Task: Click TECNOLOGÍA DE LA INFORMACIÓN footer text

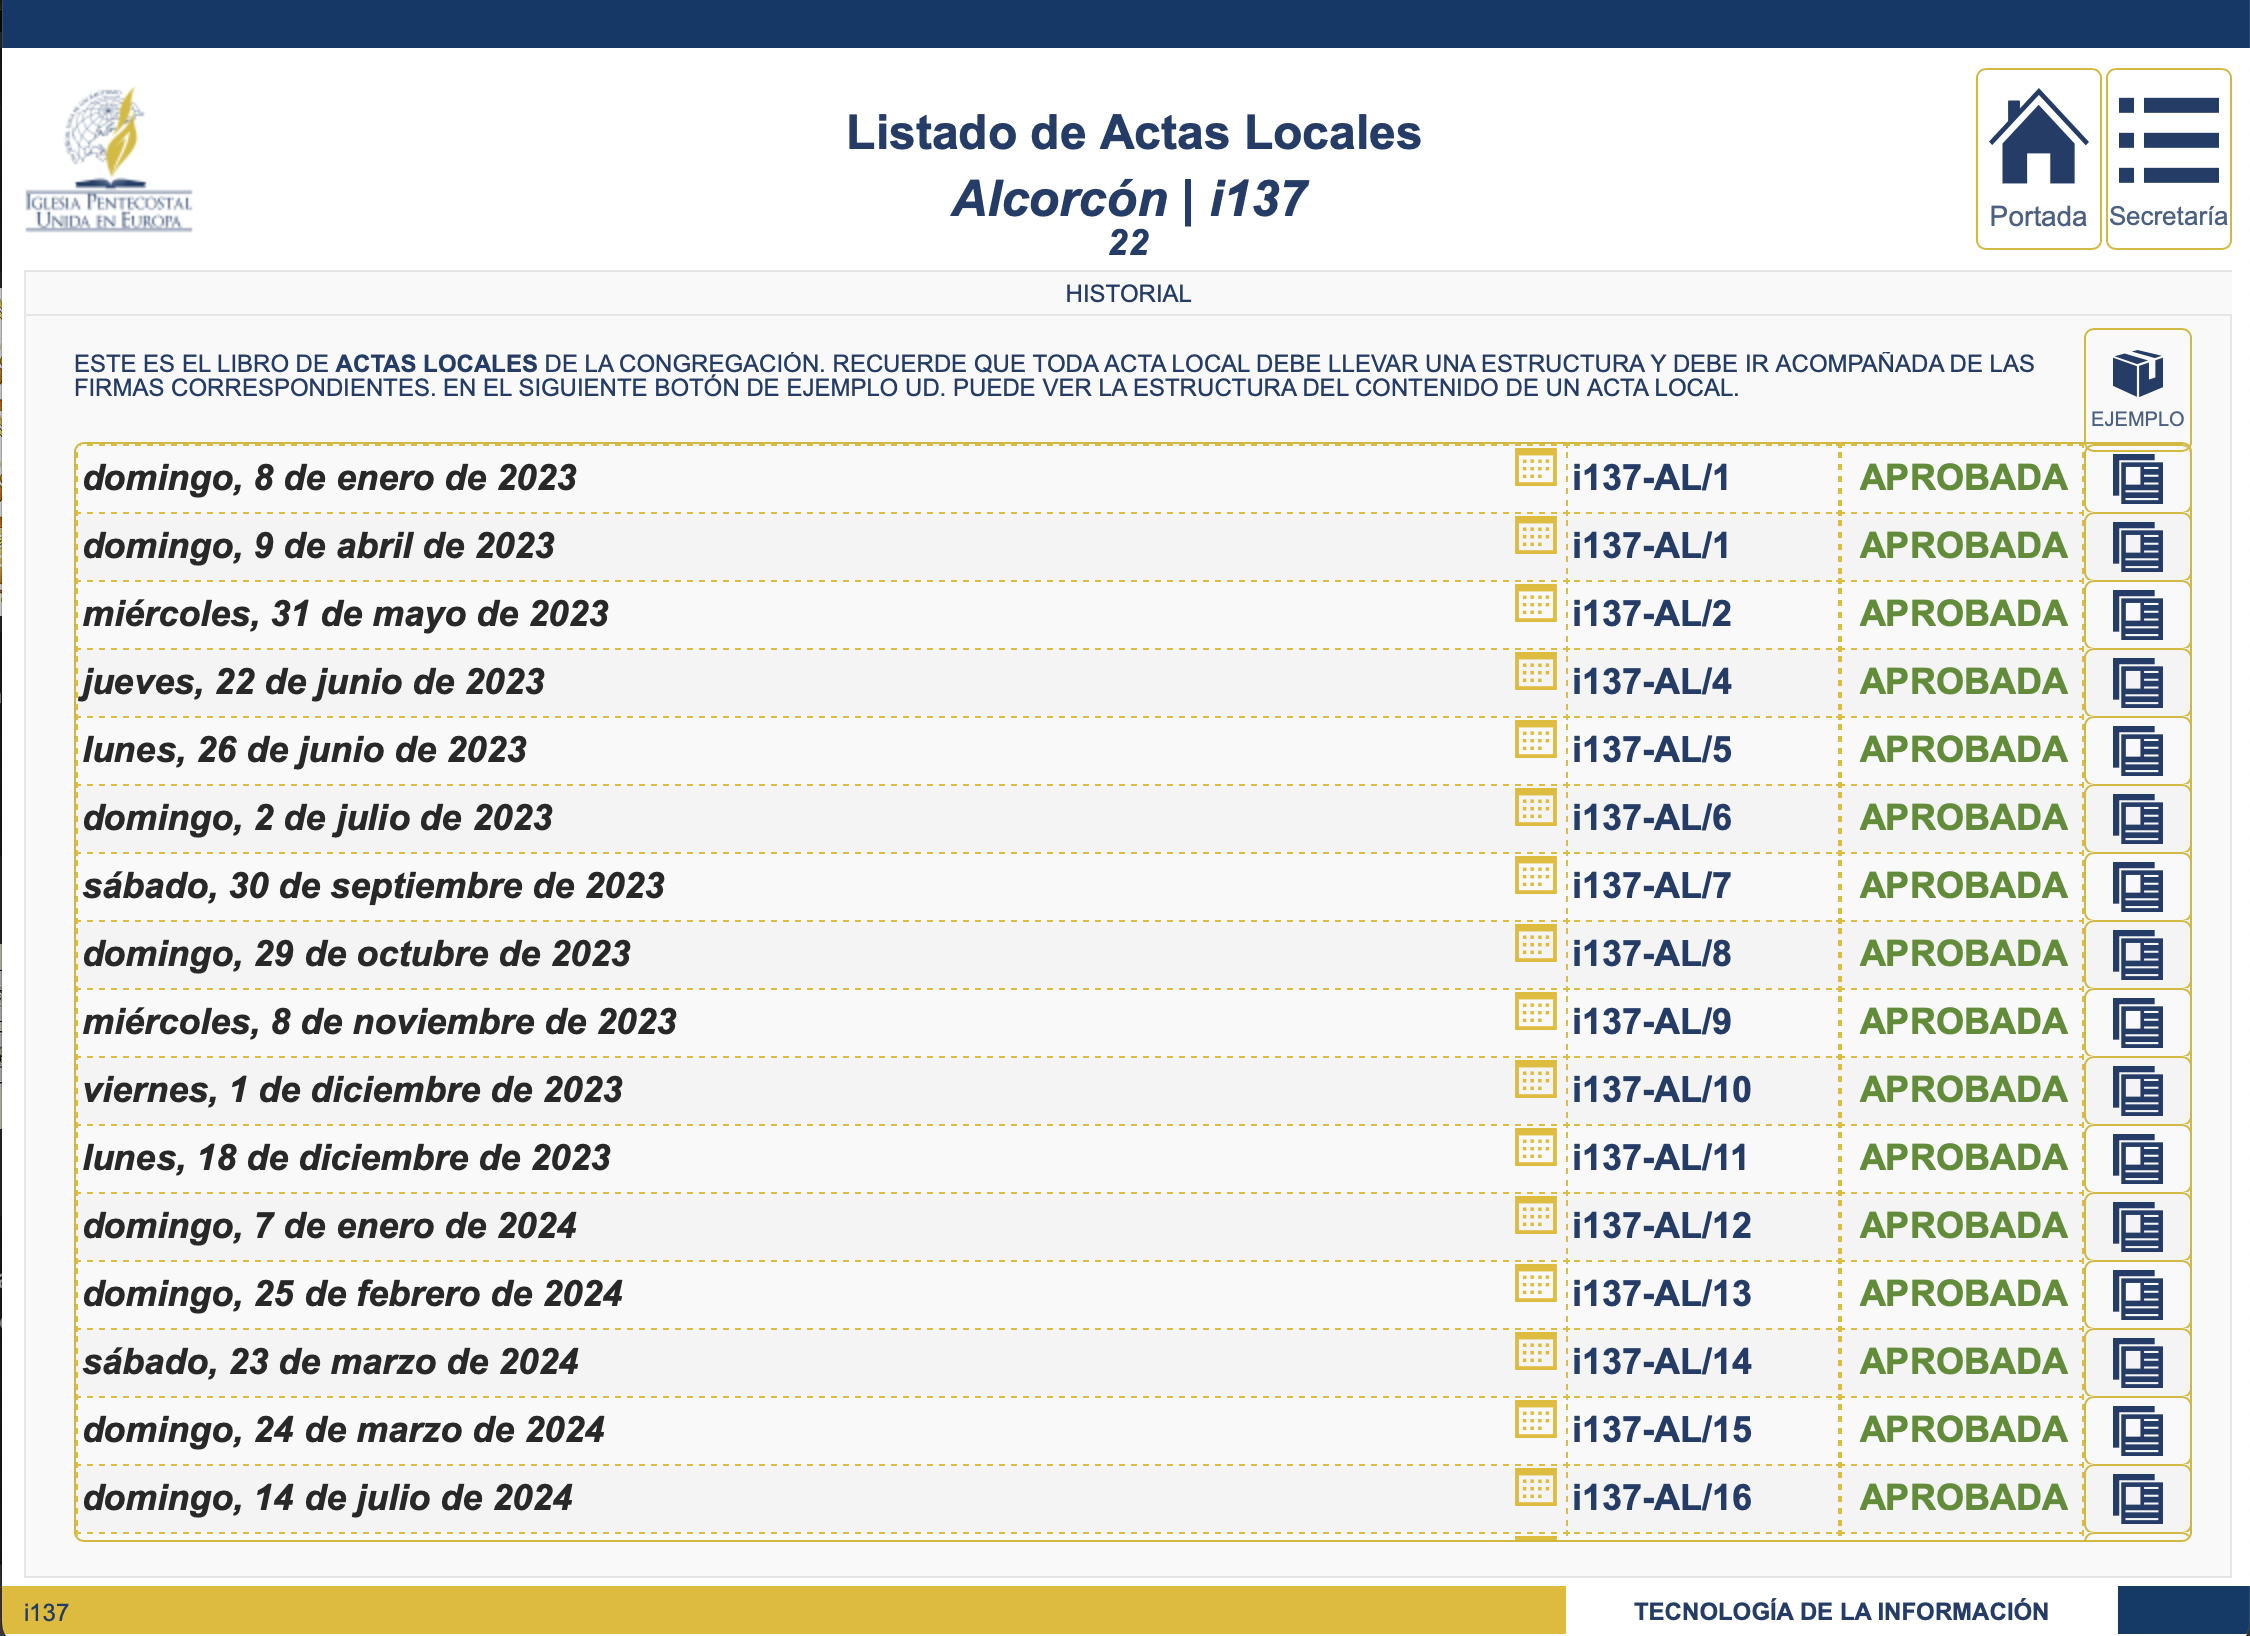Action: tap(1840, 1611)
